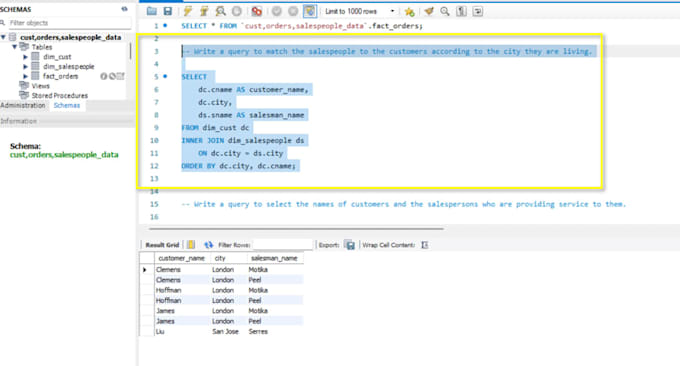This screenshot has width=680, height=366.
Task: Select the Views folder in the tree
Action: click(40, 86)
